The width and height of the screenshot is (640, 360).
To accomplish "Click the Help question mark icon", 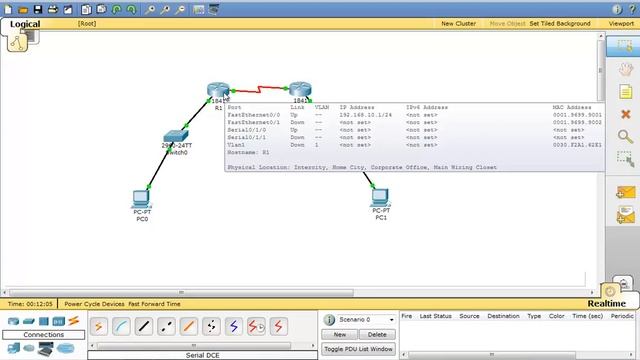I will [633, 9].
